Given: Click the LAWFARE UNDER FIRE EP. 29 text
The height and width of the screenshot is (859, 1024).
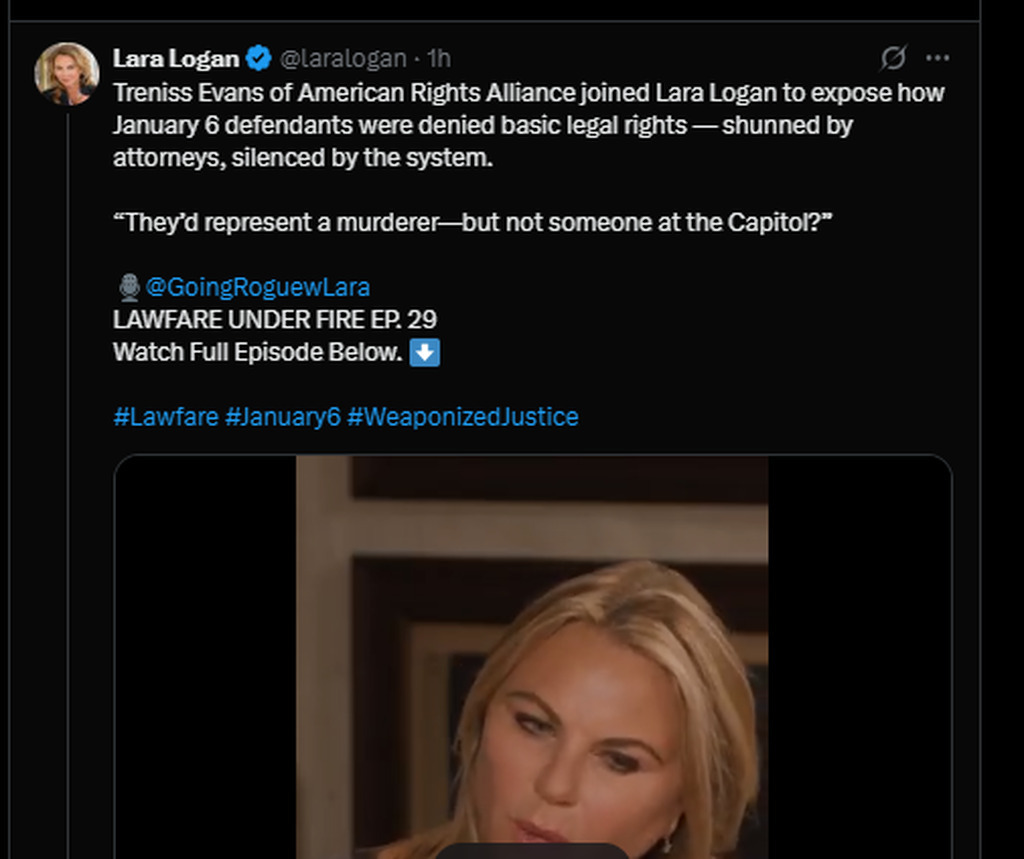Looking at the screenshot, I should 275,320.
